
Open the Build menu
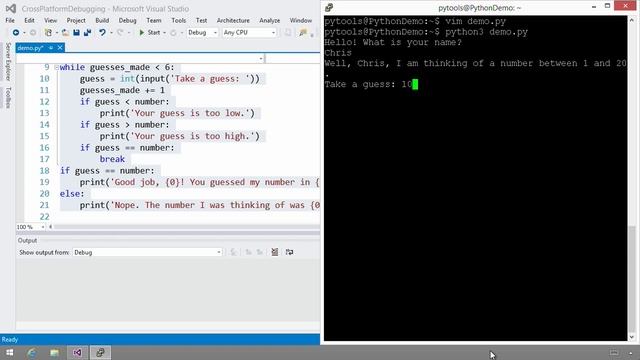[102, 20]
